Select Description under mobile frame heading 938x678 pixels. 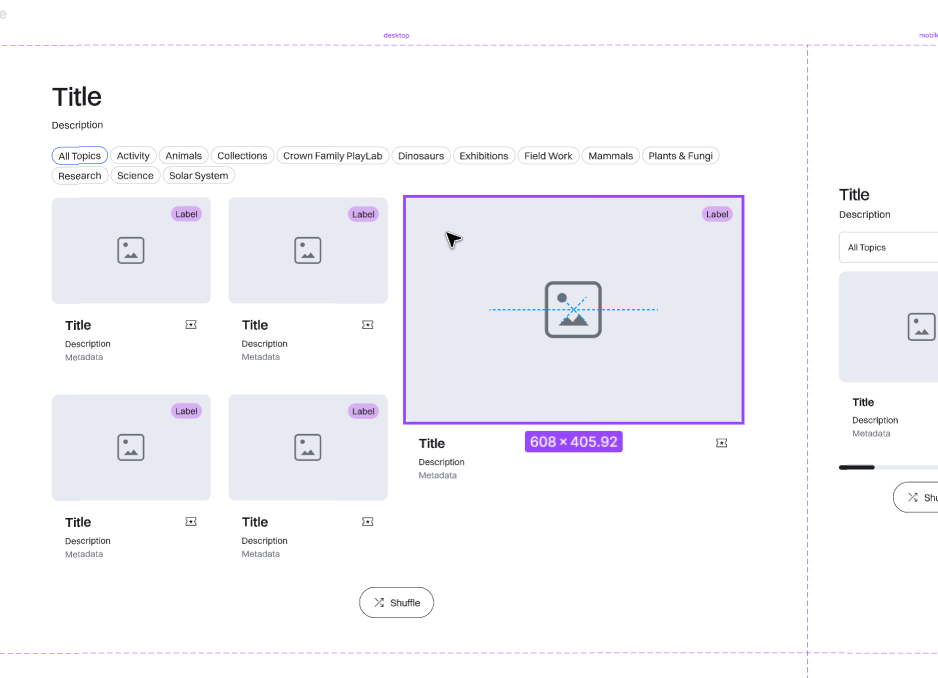864,214
